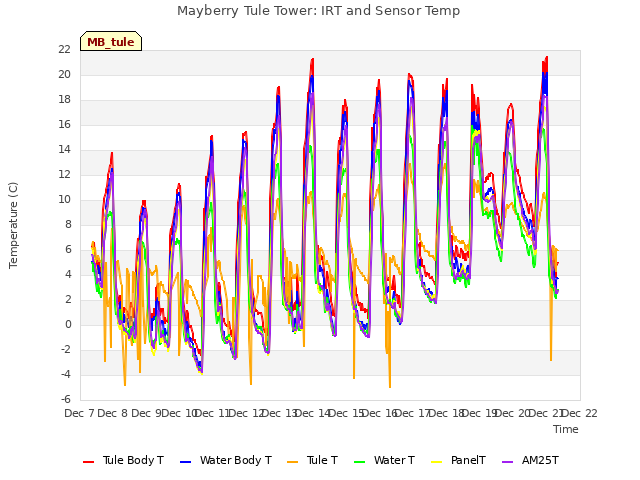Click the Dec 7 x-axis tick label

[79, 413]
